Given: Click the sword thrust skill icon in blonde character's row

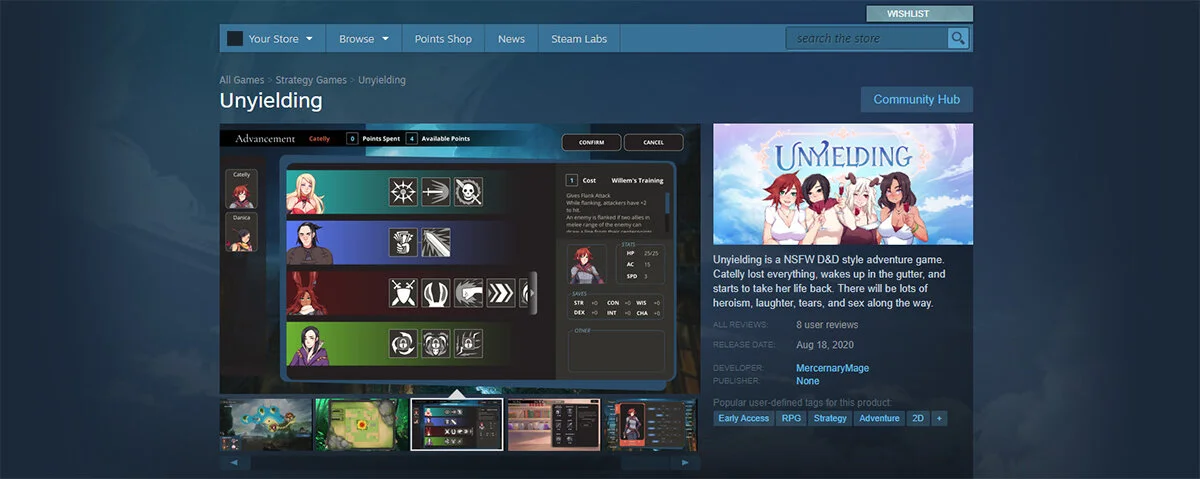Looking at the screenshot, I should (436, 192).
